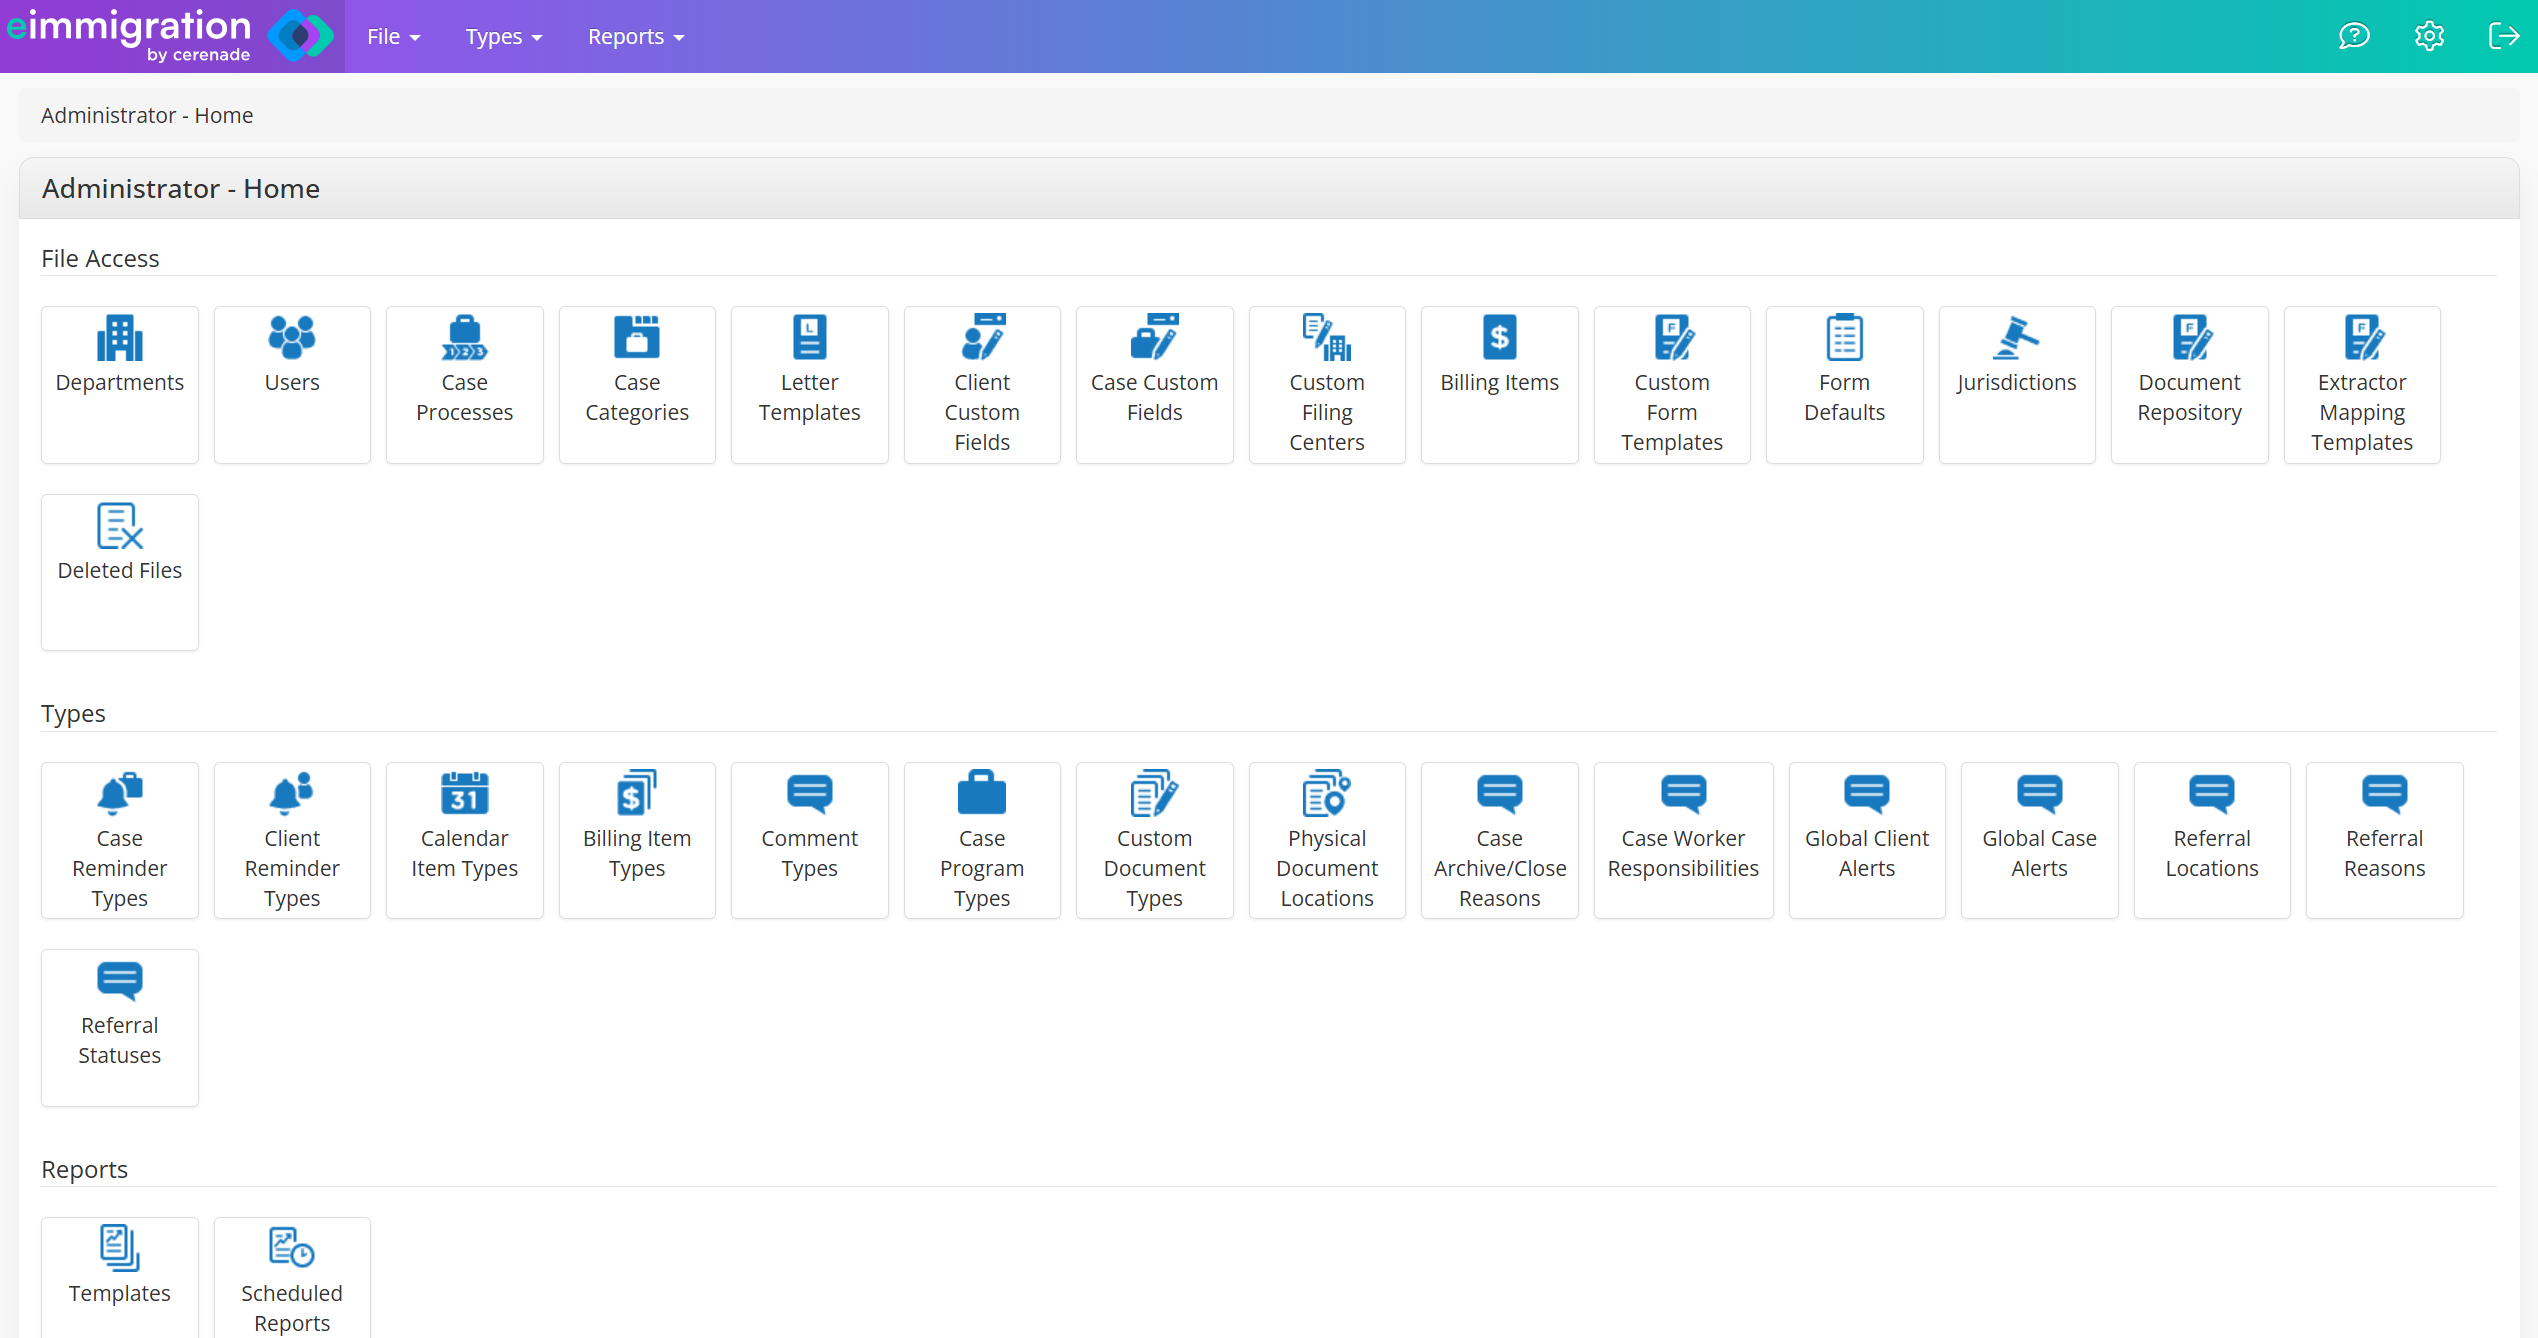Expand the Types dropdown menu

(x=503, y=37)
